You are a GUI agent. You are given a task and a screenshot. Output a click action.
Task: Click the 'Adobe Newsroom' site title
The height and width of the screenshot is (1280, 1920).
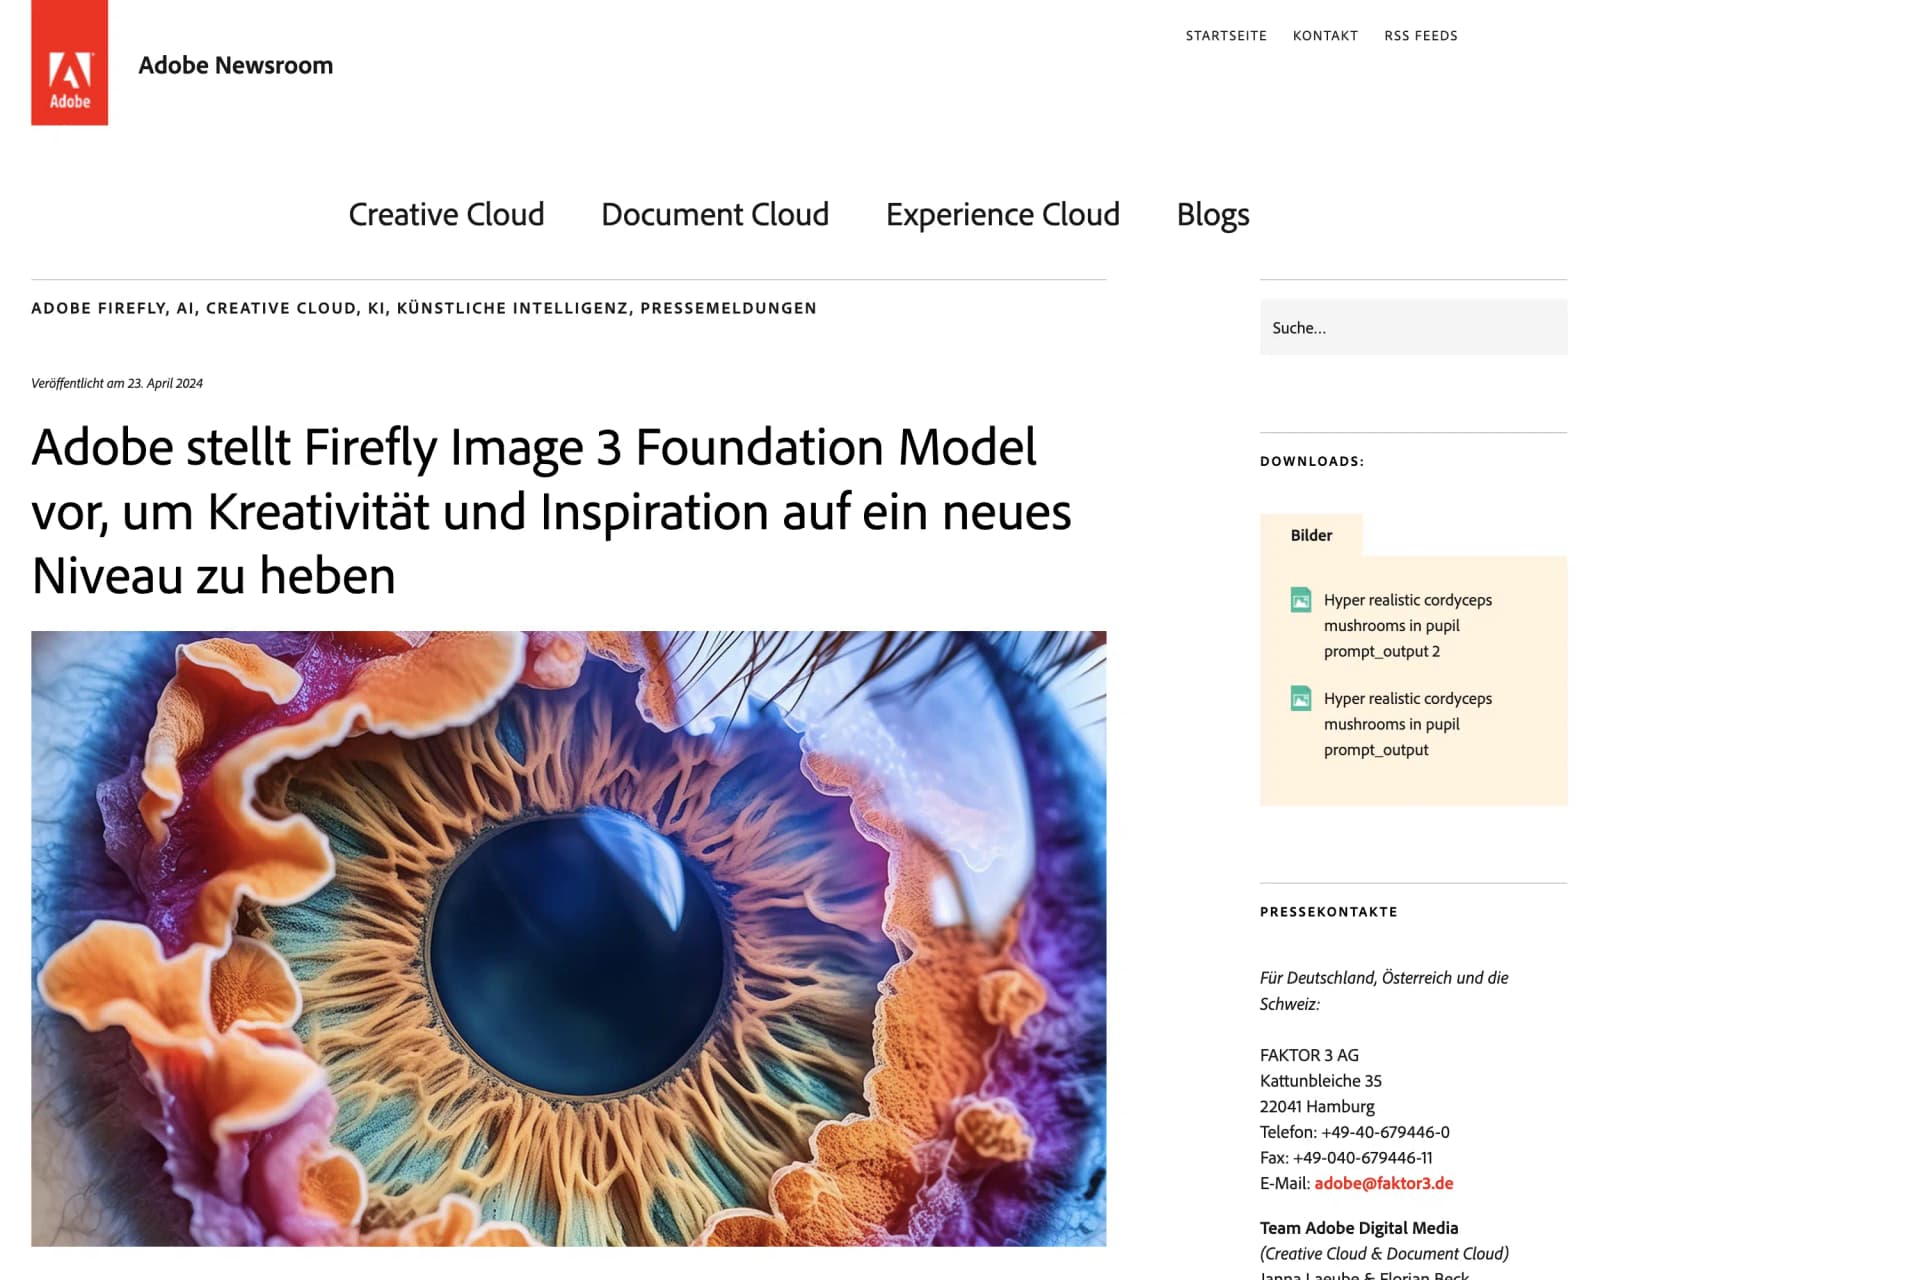(235, 64)
